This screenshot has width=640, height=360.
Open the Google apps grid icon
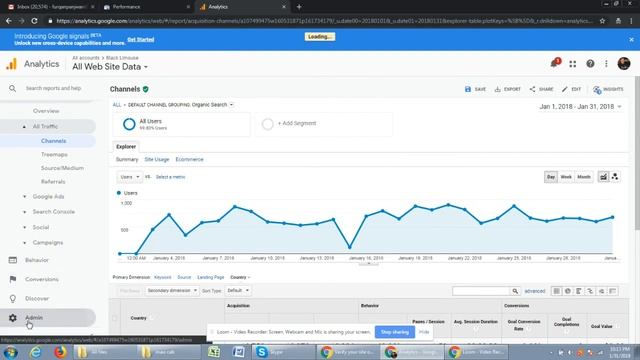(x=573, y=64)
